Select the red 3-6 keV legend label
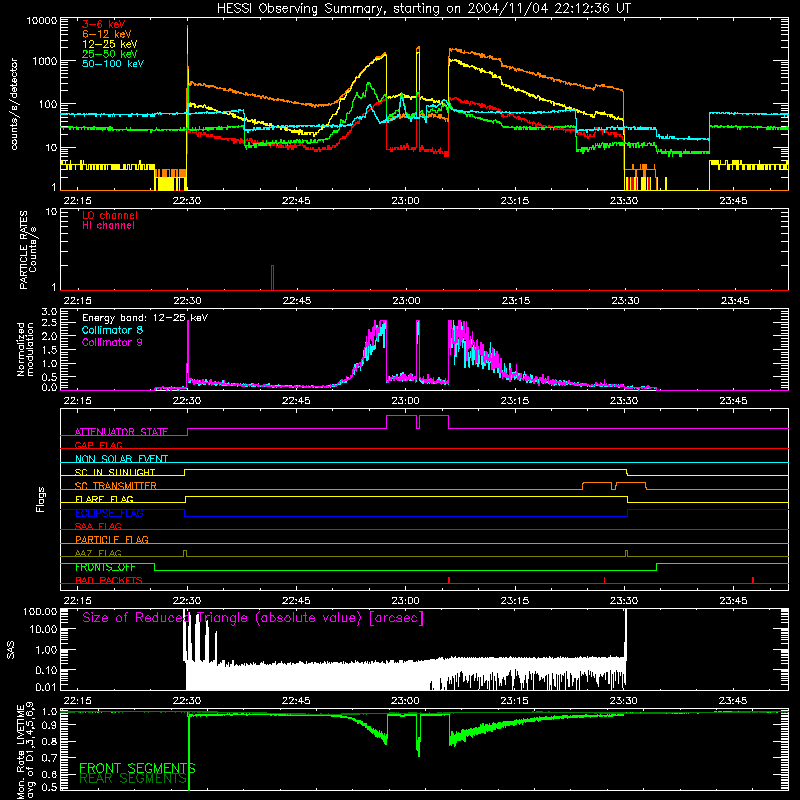 [x=103, y=24]
